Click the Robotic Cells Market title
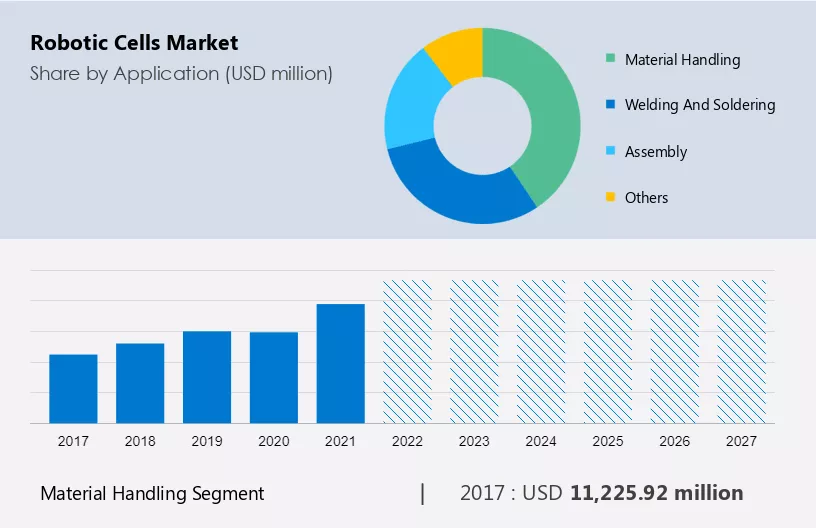This screenshot has height=528, width=816. tap(134, 43)
